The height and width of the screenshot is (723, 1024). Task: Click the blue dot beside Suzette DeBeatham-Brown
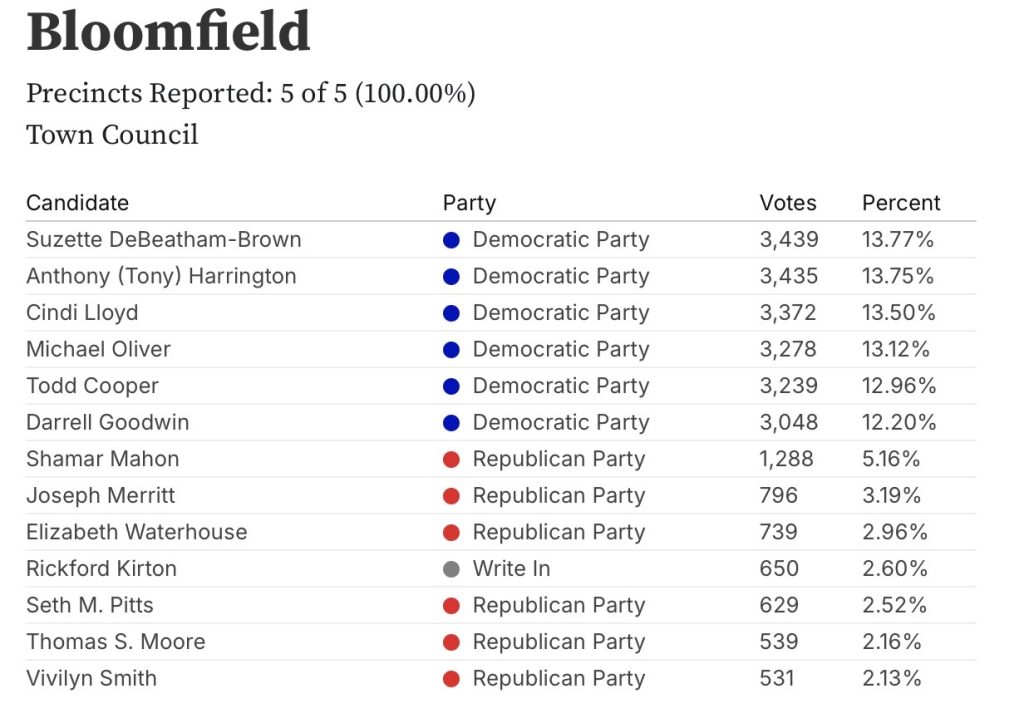[x=451, y=240]
